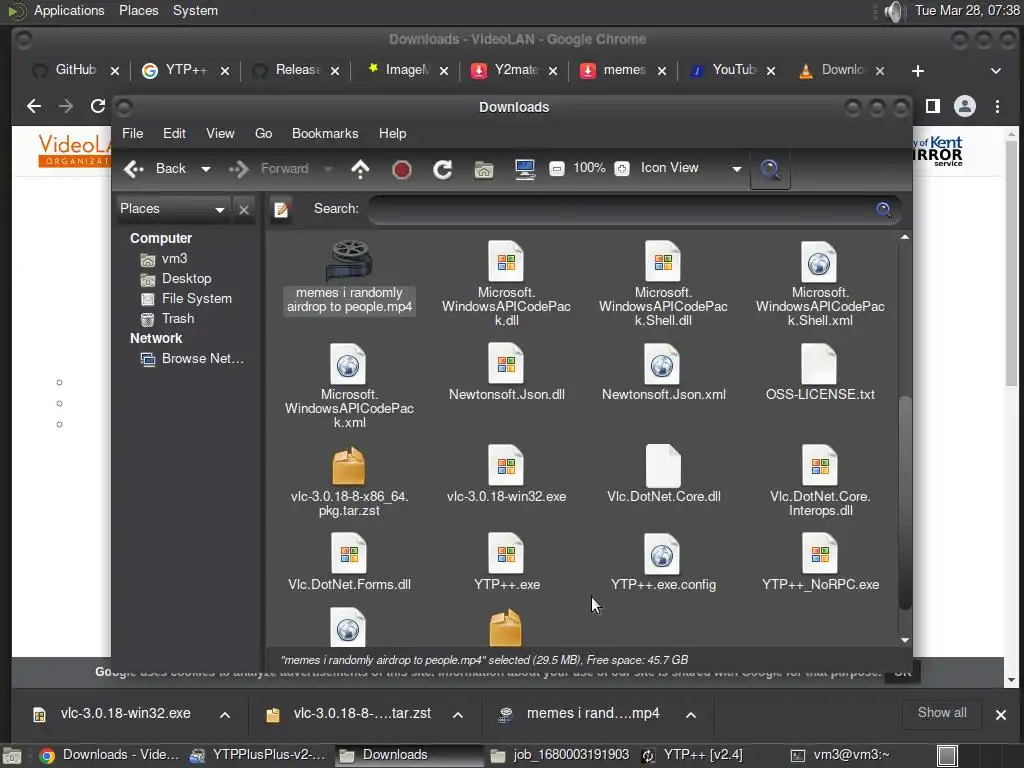Click the red Stop loading icon
The image size is (1024, 768).
tap(402, 170)
